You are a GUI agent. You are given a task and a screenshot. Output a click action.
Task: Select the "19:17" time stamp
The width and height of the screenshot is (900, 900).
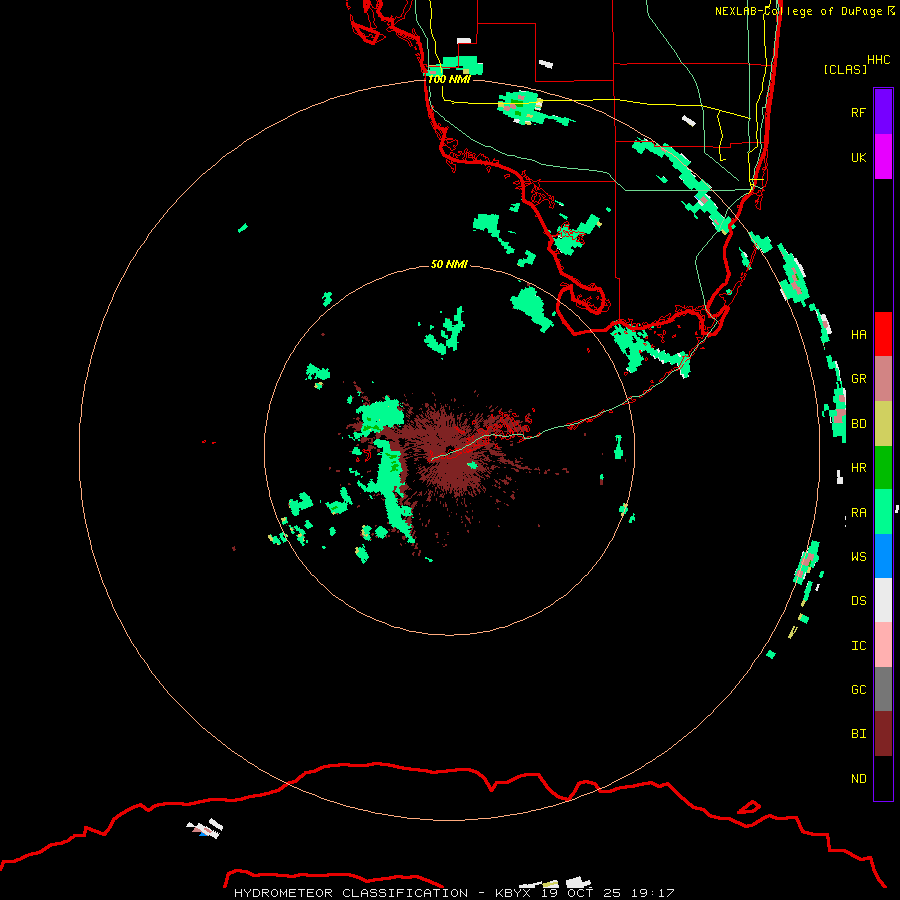pos(652,893)
